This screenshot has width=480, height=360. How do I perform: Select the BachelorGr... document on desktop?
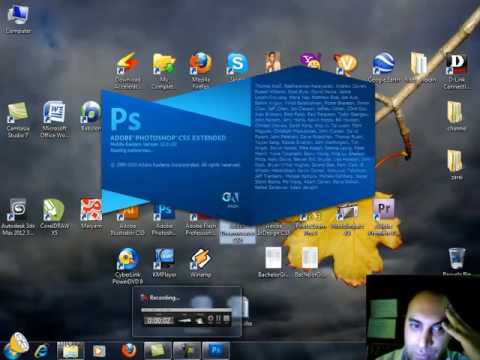click(273, 263)
